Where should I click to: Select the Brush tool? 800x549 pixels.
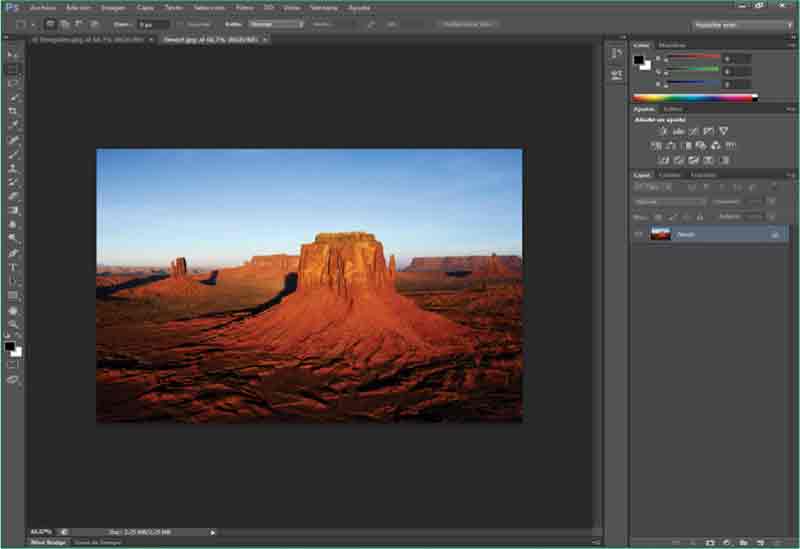click(x=13, y=154)
